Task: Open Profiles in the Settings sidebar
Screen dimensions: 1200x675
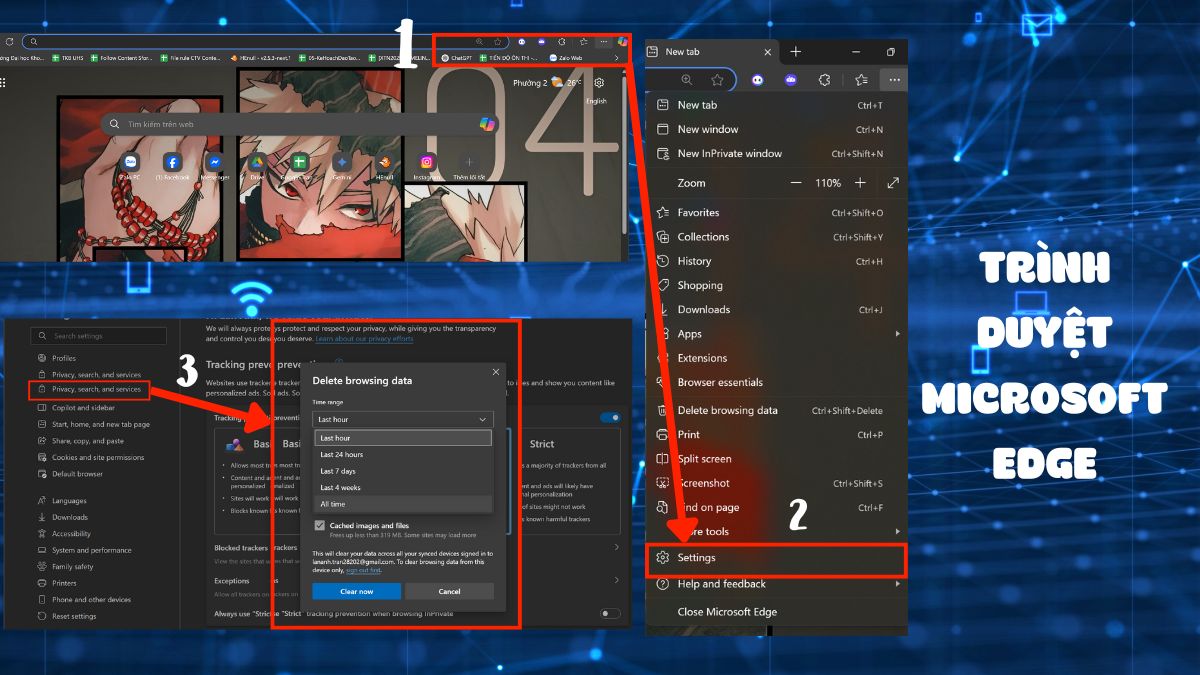Action: [64, 358]
